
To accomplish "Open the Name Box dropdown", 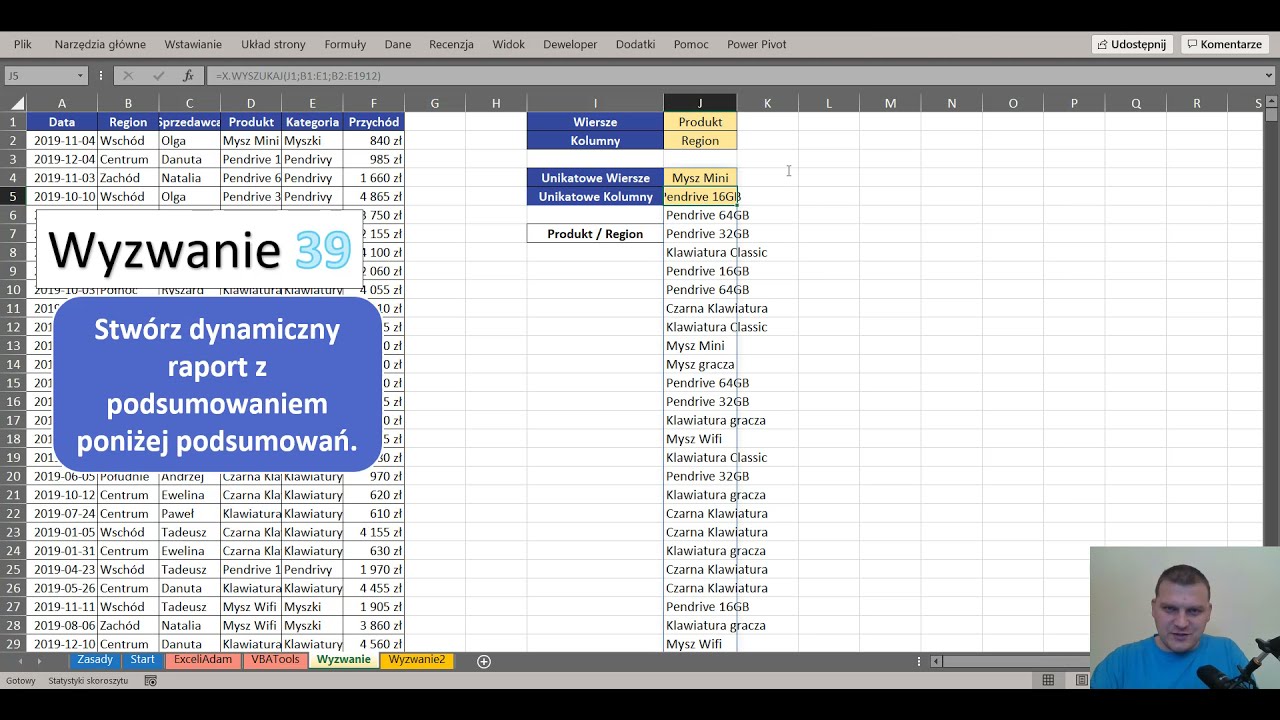I will tap(80, 76).
